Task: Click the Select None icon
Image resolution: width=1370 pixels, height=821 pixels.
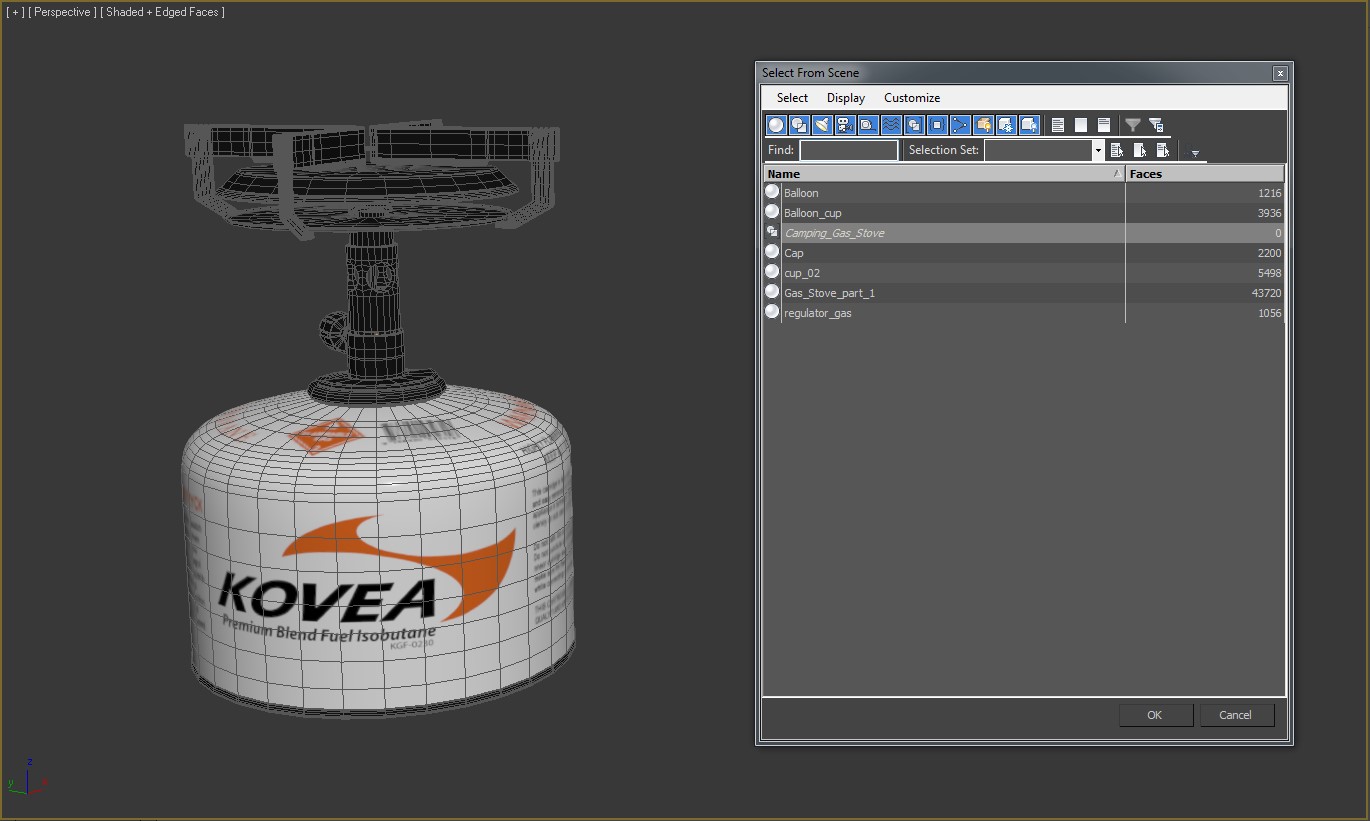Action: [x=1081, y=125]
